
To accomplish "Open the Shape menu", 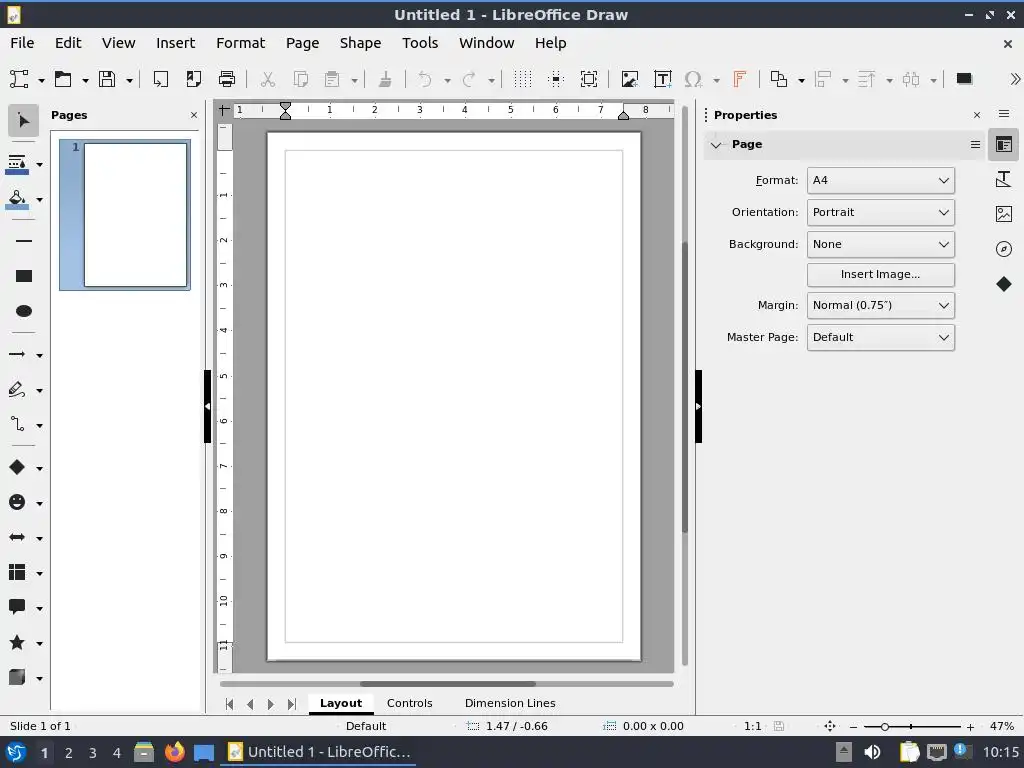I will pos(360,43).
